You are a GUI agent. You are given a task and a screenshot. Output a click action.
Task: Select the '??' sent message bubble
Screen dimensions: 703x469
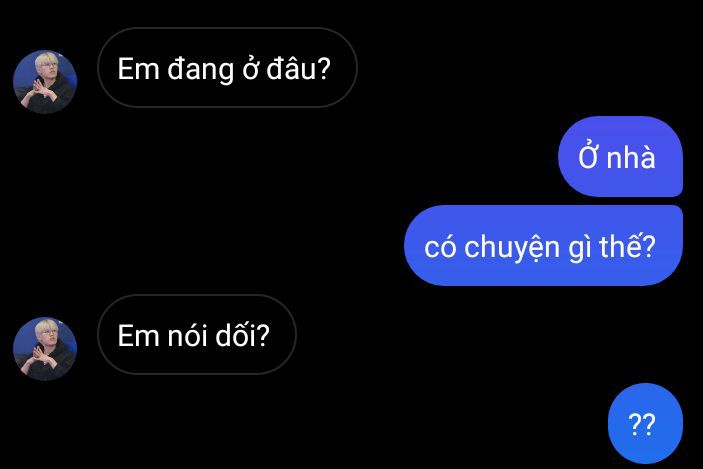[x=645, y=423]
